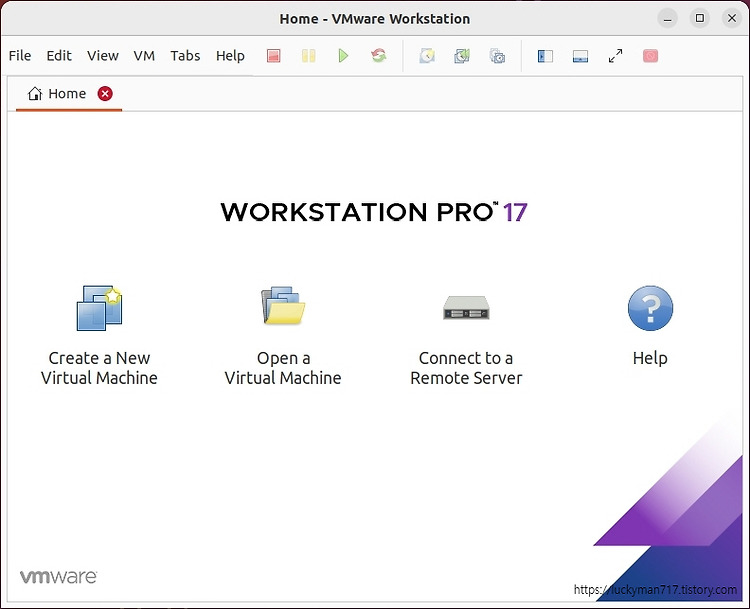Click the yellow Suspend toolbar icon

pyautogui.click(x=309, y=56)
